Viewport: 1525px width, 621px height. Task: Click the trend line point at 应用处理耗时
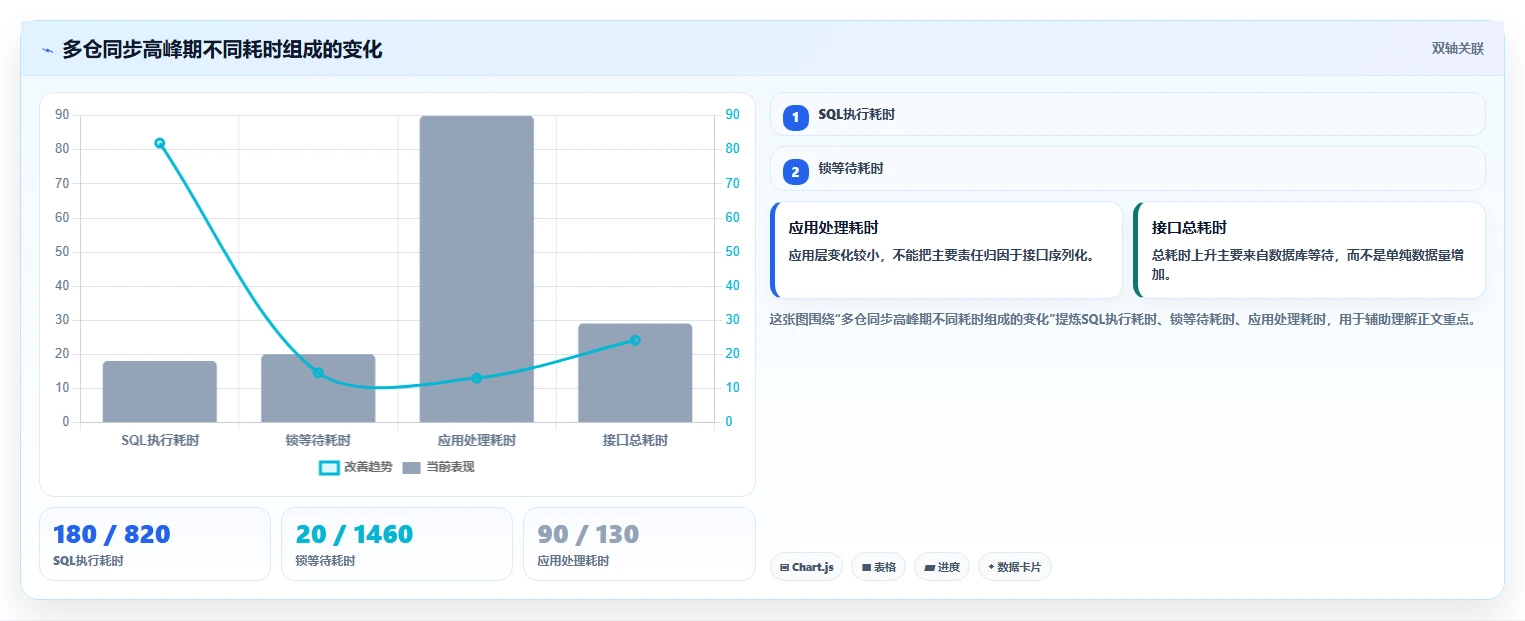click(x=476, y=378)
